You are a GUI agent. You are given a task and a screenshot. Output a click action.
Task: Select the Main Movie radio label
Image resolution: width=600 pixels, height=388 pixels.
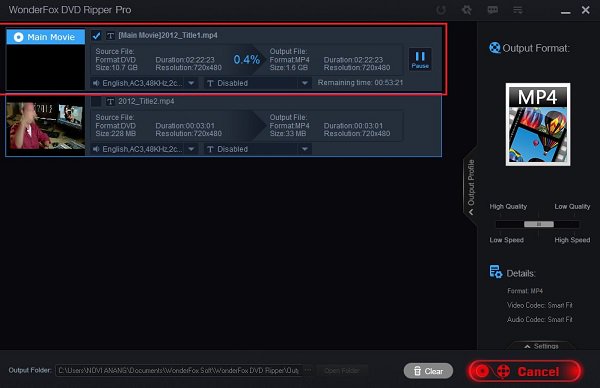coord(46,37)
